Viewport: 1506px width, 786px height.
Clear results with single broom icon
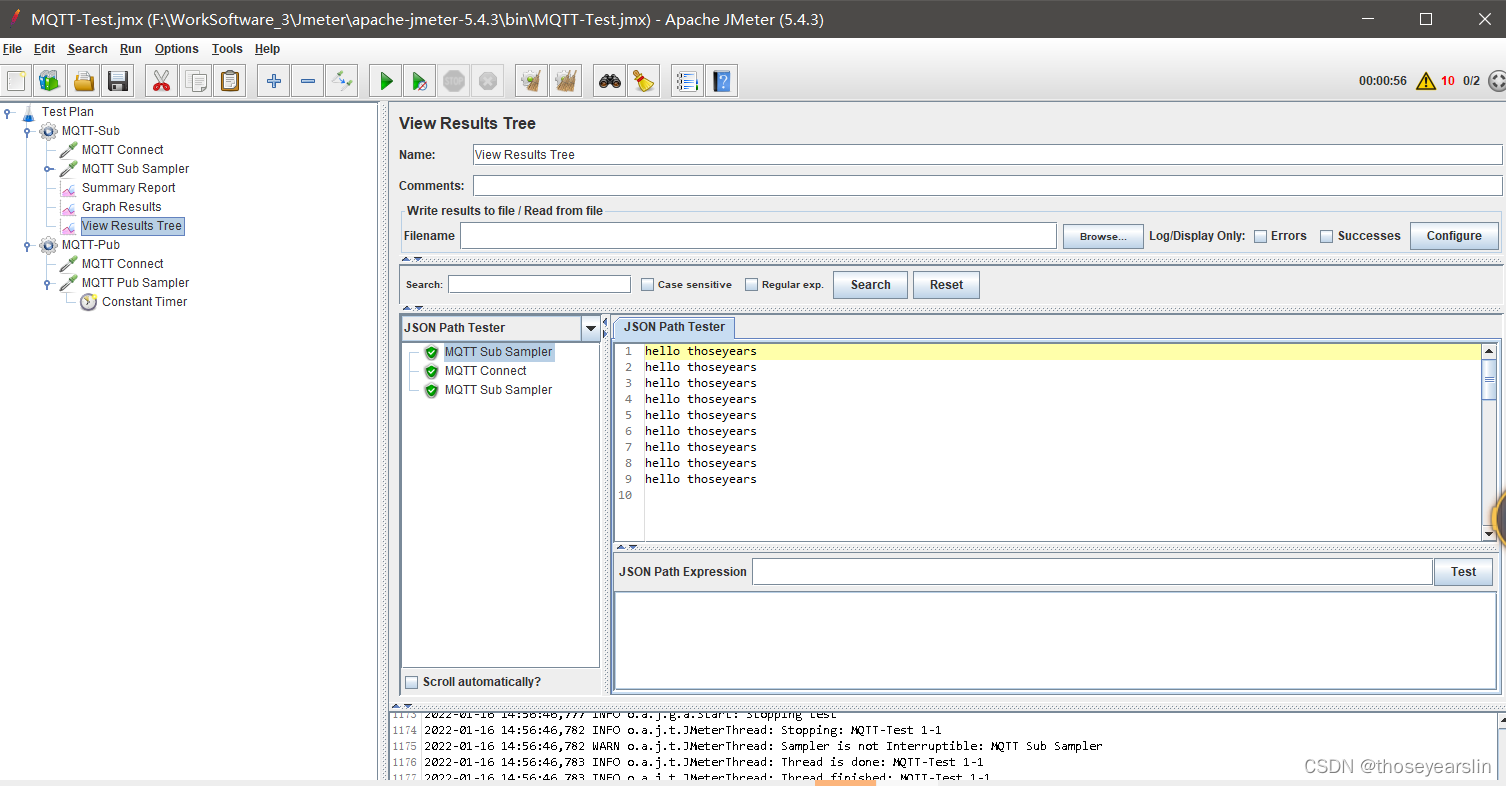point(531,81)
